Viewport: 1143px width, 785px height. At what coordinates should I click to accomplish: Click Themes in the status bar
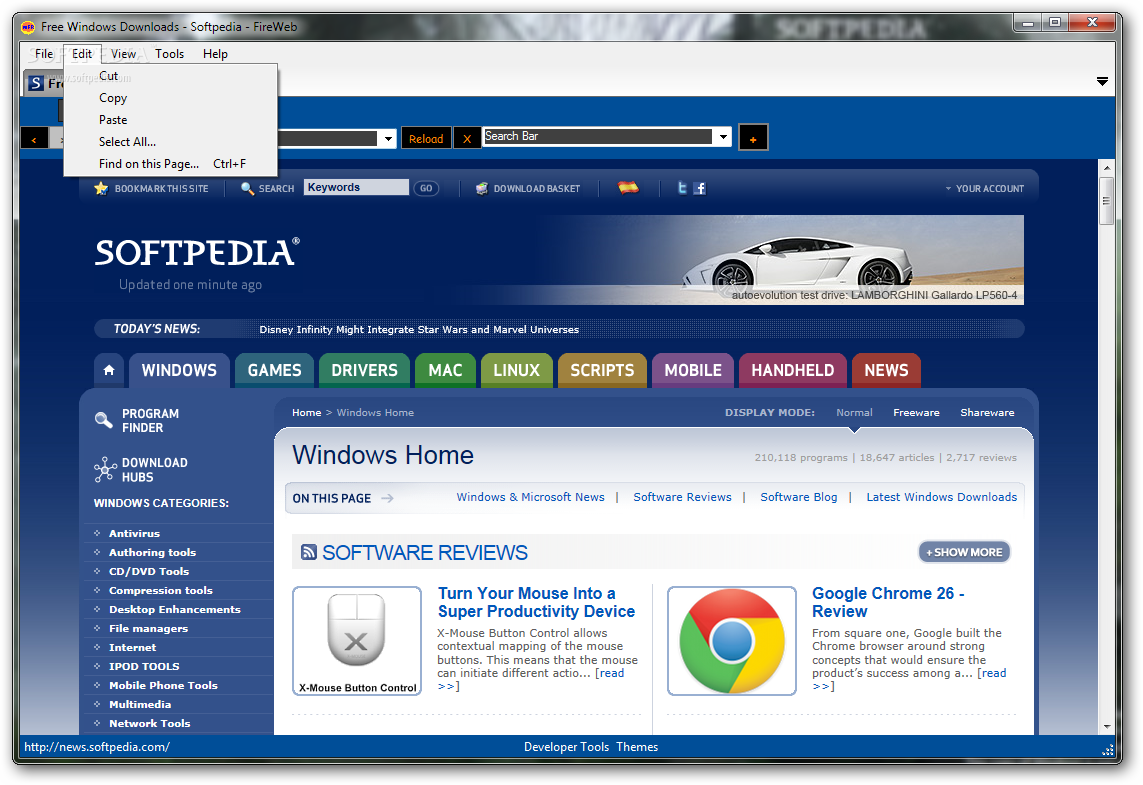637,747
